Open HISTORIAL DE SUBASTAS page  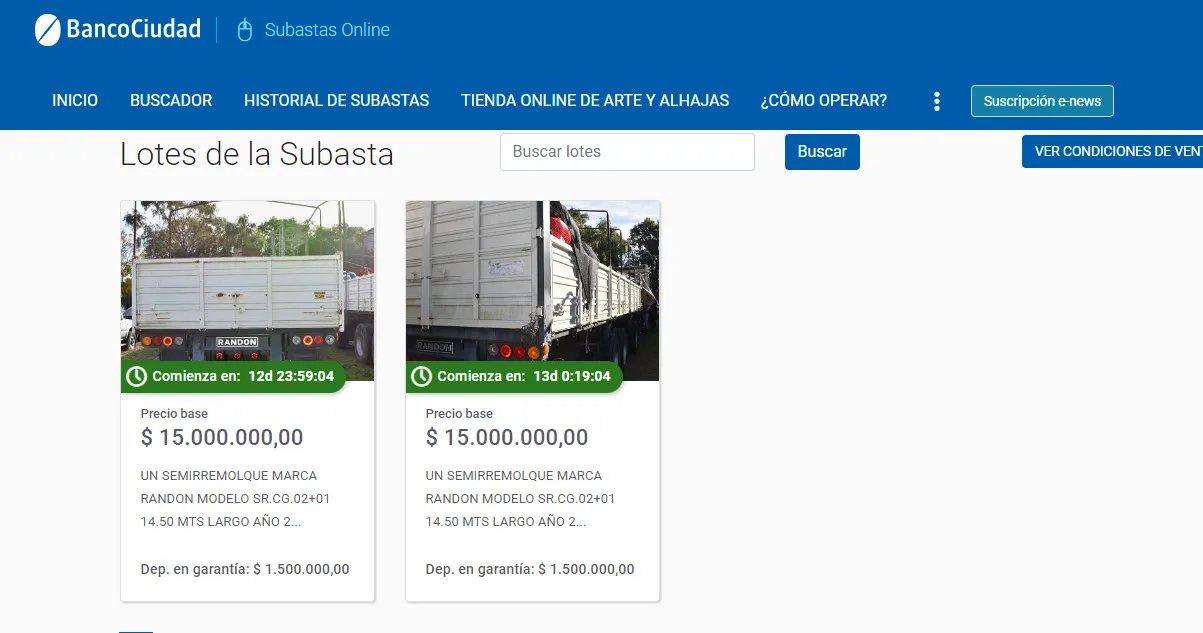337,101
